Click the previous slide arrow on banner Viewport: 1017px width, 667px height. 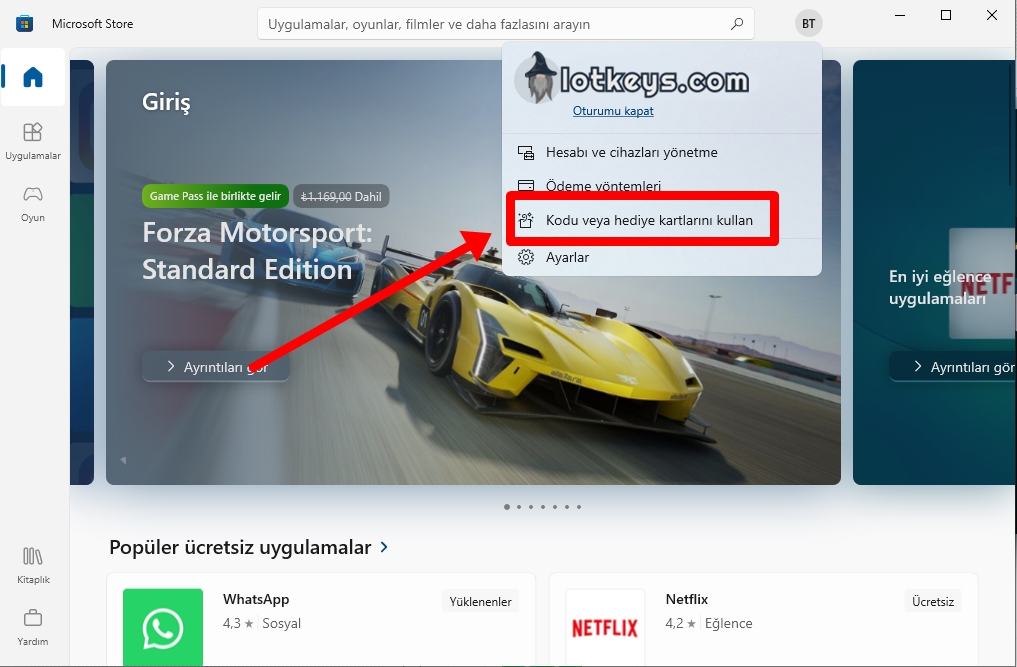123,461
